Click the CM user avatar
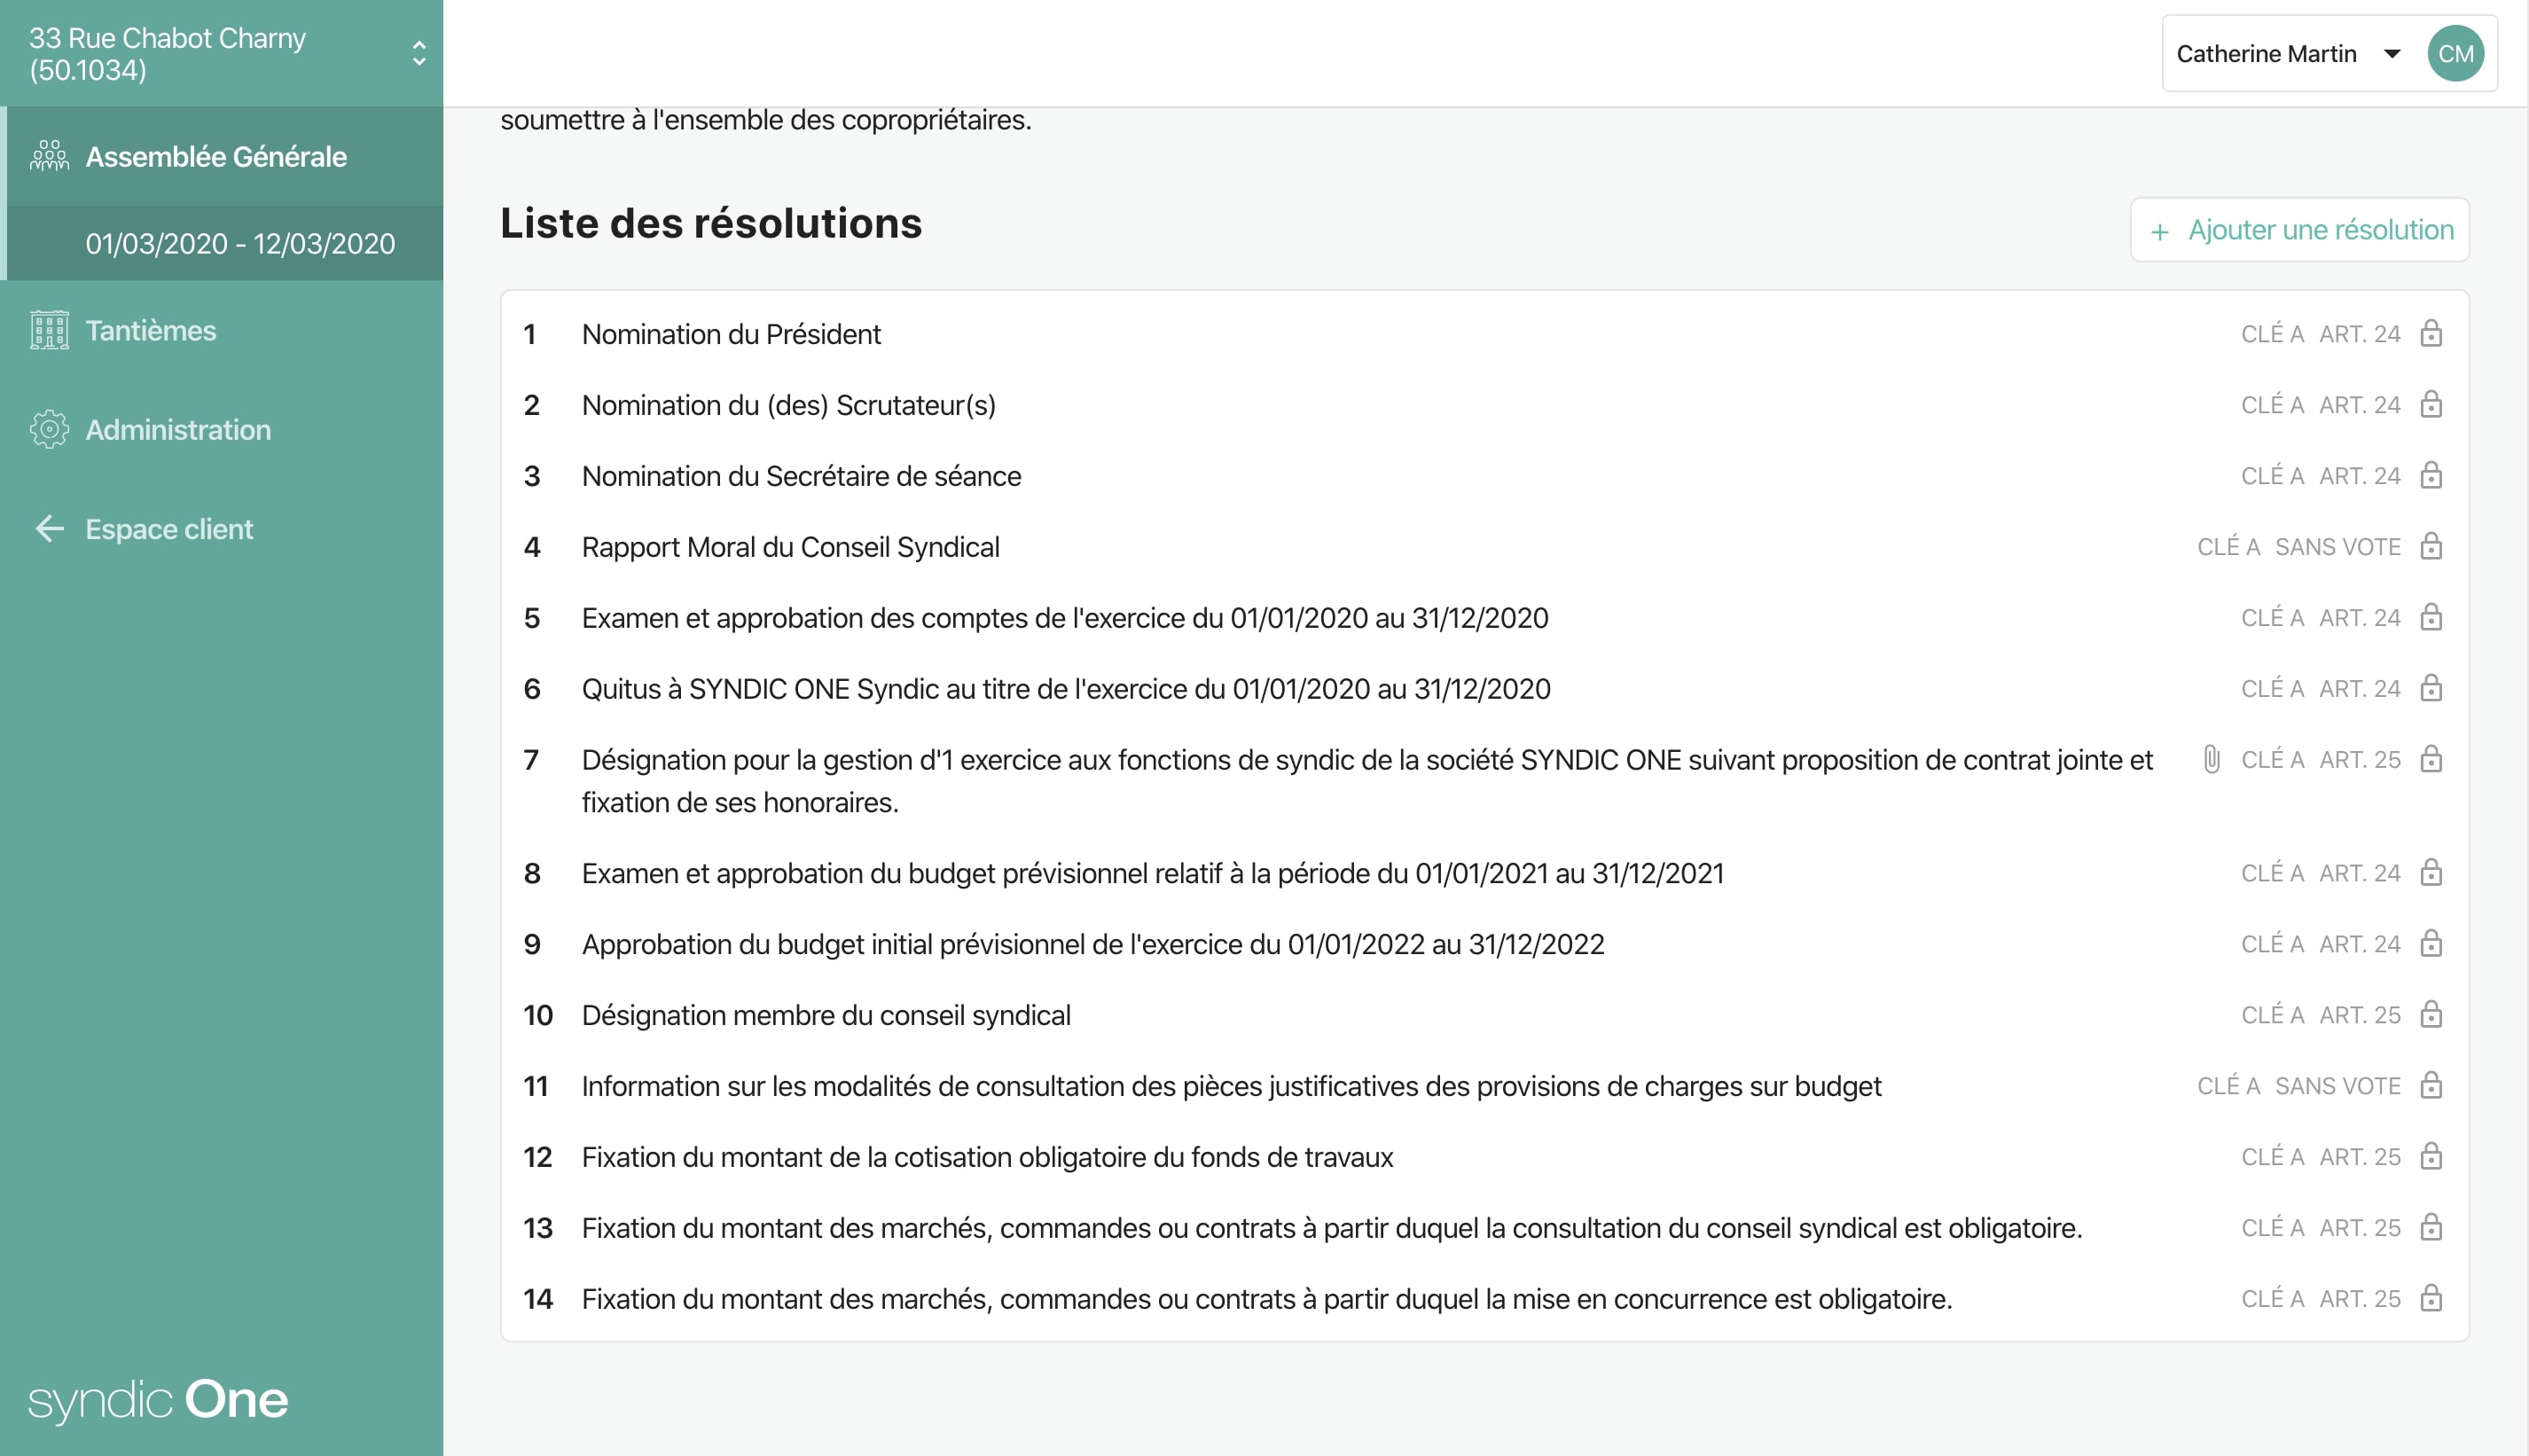 coord(2455,54)
